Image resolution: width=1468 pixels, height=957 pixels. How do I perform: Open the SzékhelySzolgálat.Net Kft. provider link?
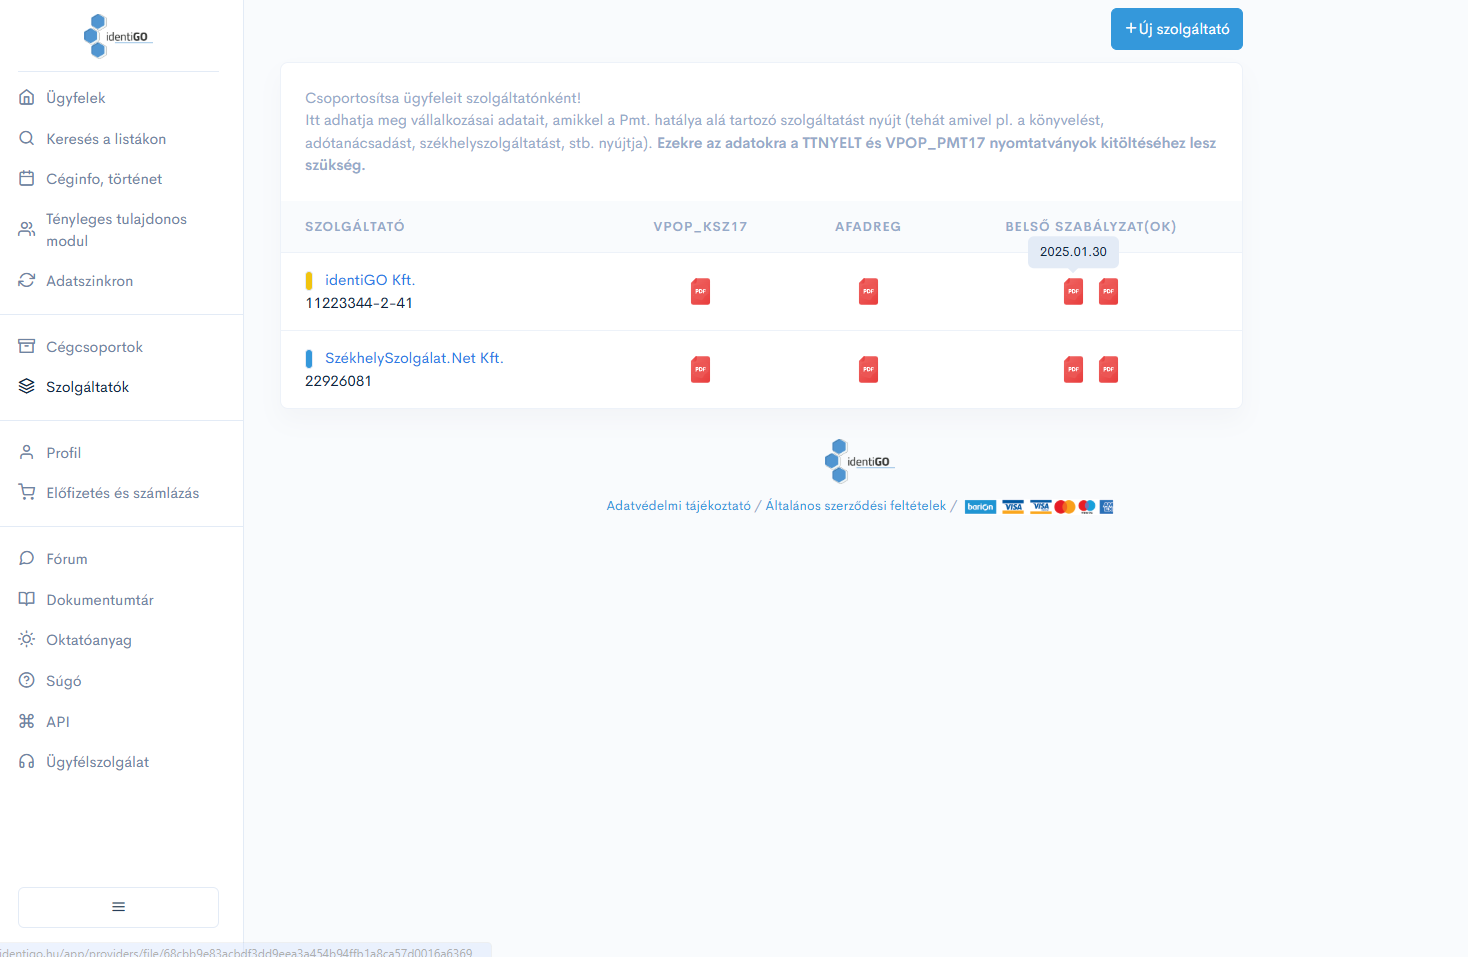pos(413,358)
